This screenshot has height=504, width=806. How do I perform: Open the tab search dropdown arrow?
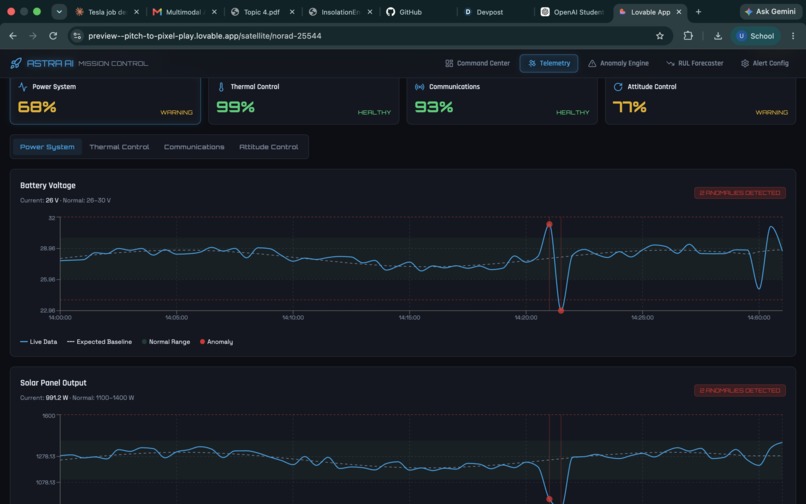(59, 12)
